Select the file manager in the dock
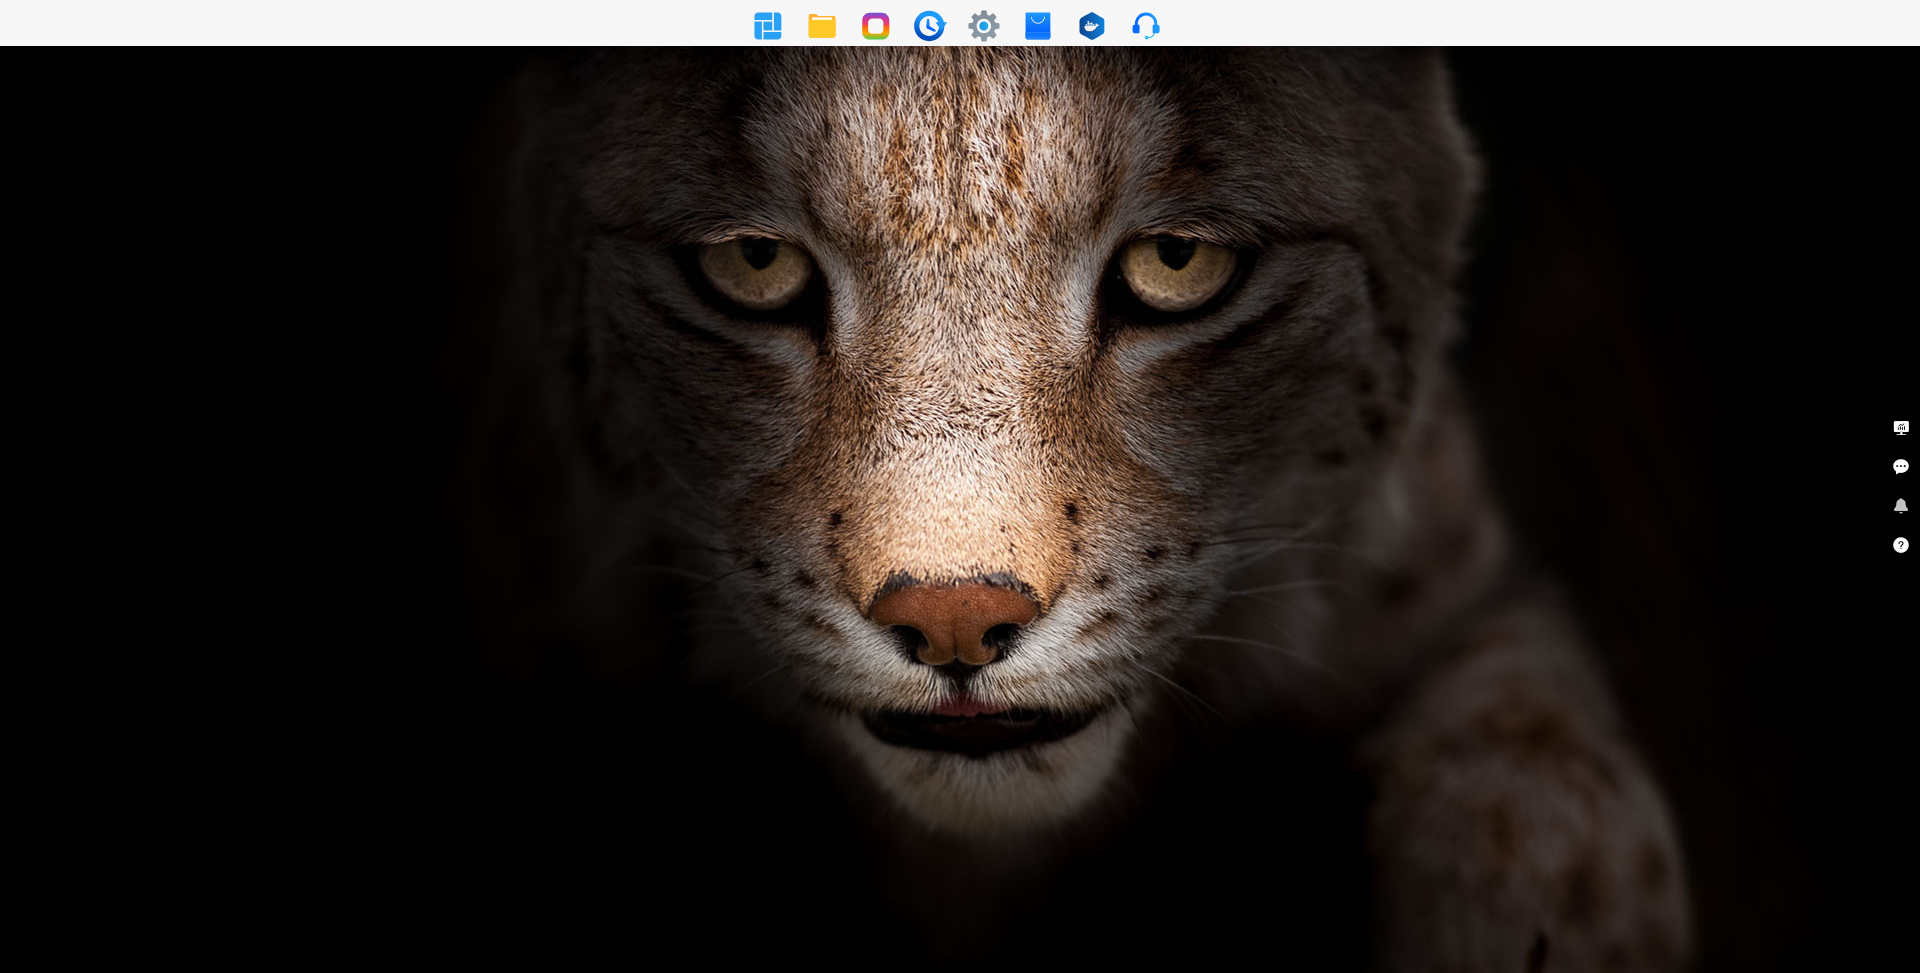 click(822, 26)
